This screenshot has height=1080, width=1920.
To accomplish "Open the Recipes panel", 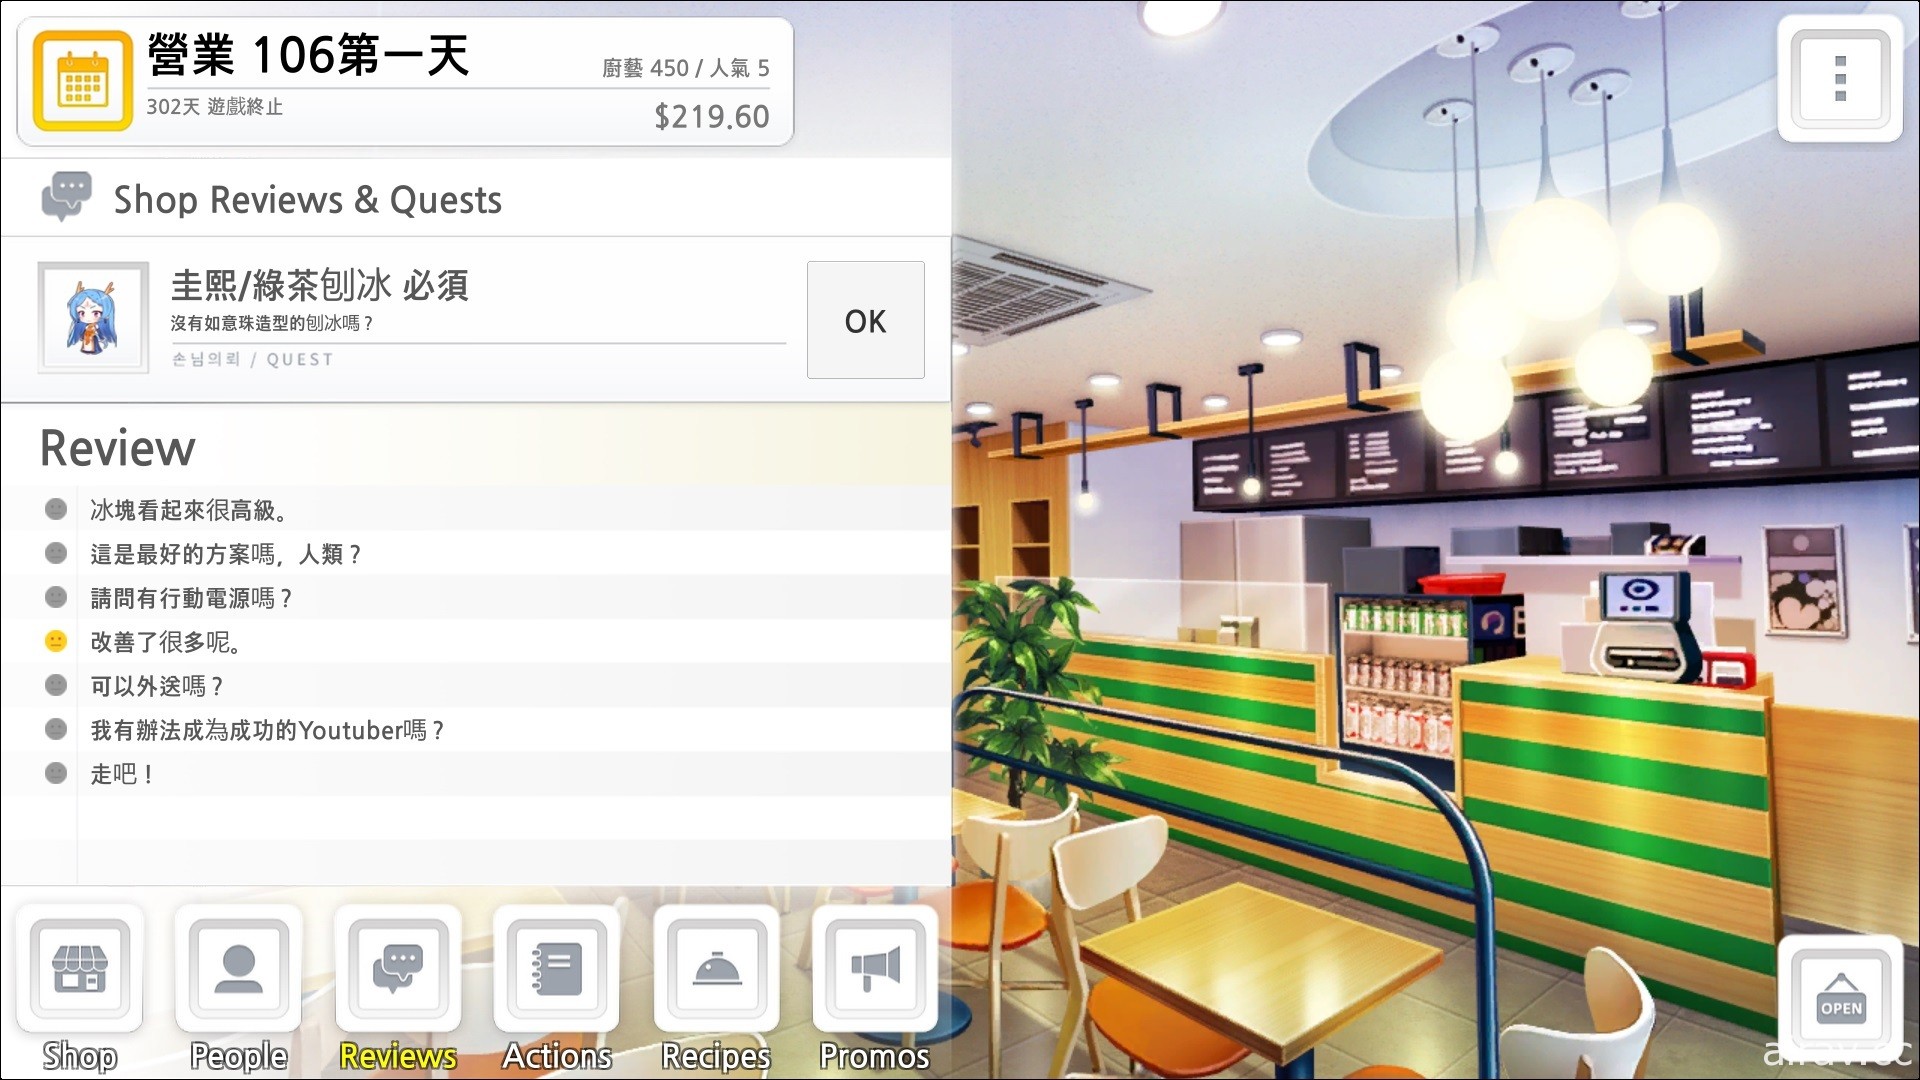I will pyautogui.click(x=712, y=989).
